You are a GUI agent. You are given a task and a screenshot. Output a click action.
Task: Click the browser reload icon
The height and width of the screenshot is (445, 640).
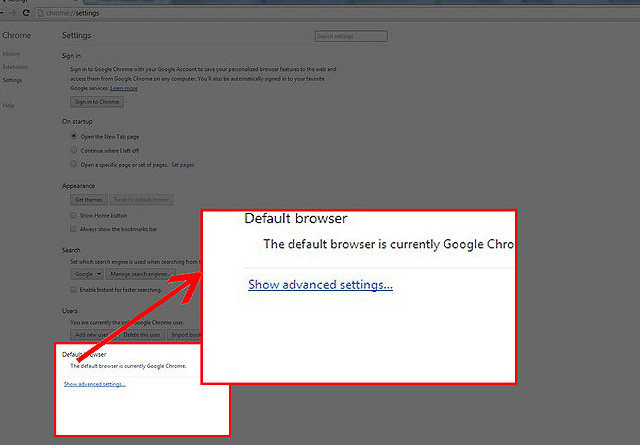tap(26, 13)
